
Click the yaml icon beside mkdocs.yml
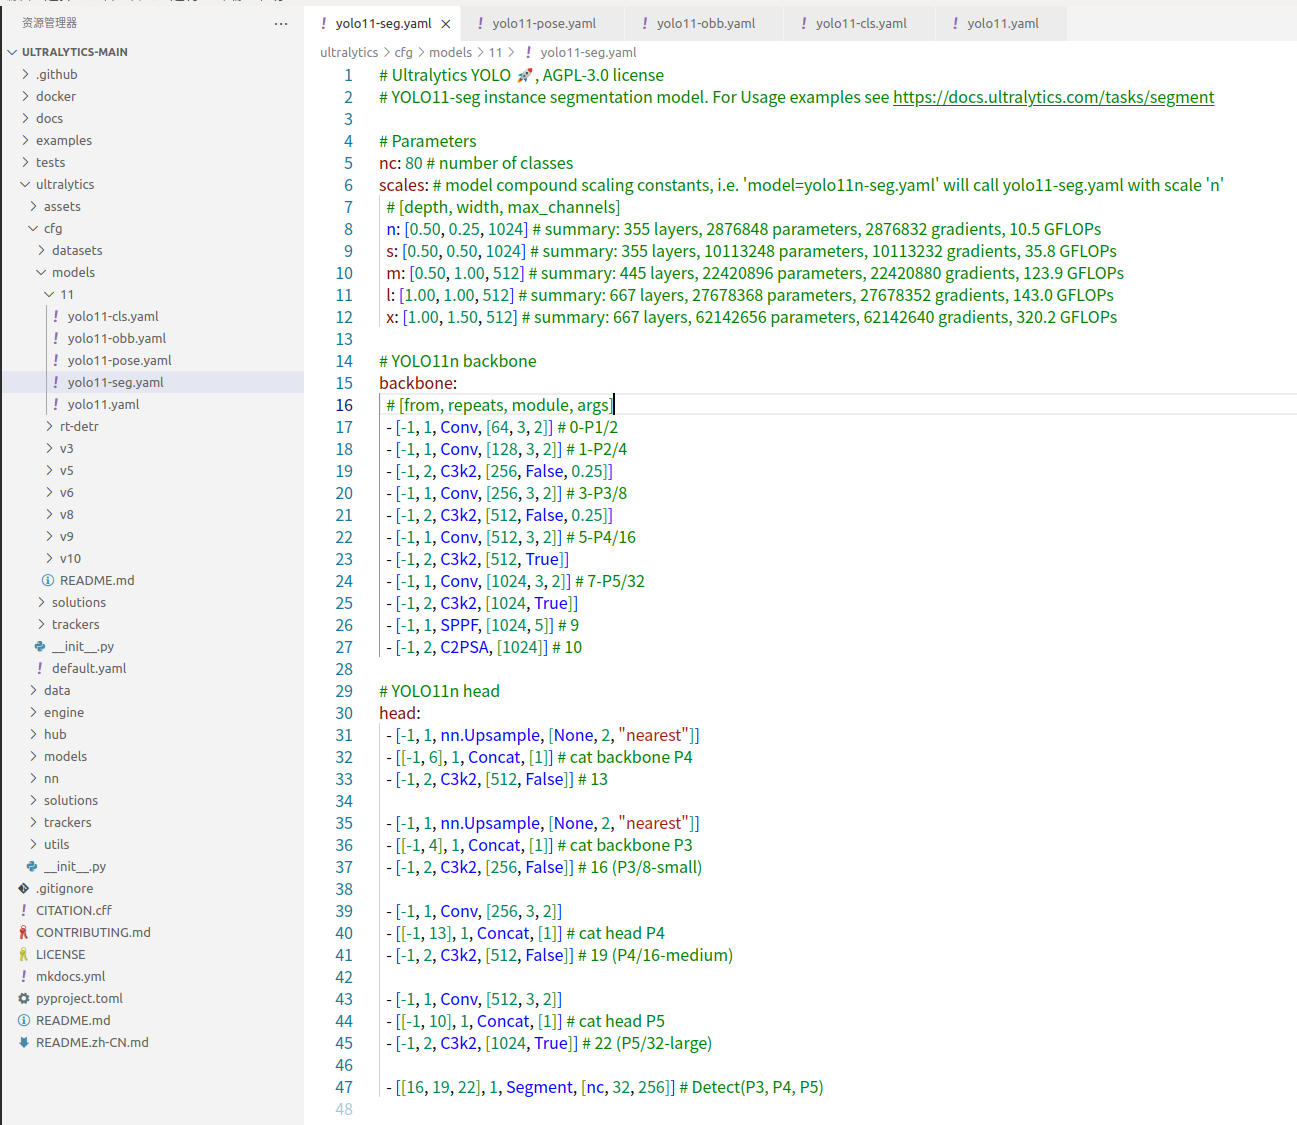24,976
